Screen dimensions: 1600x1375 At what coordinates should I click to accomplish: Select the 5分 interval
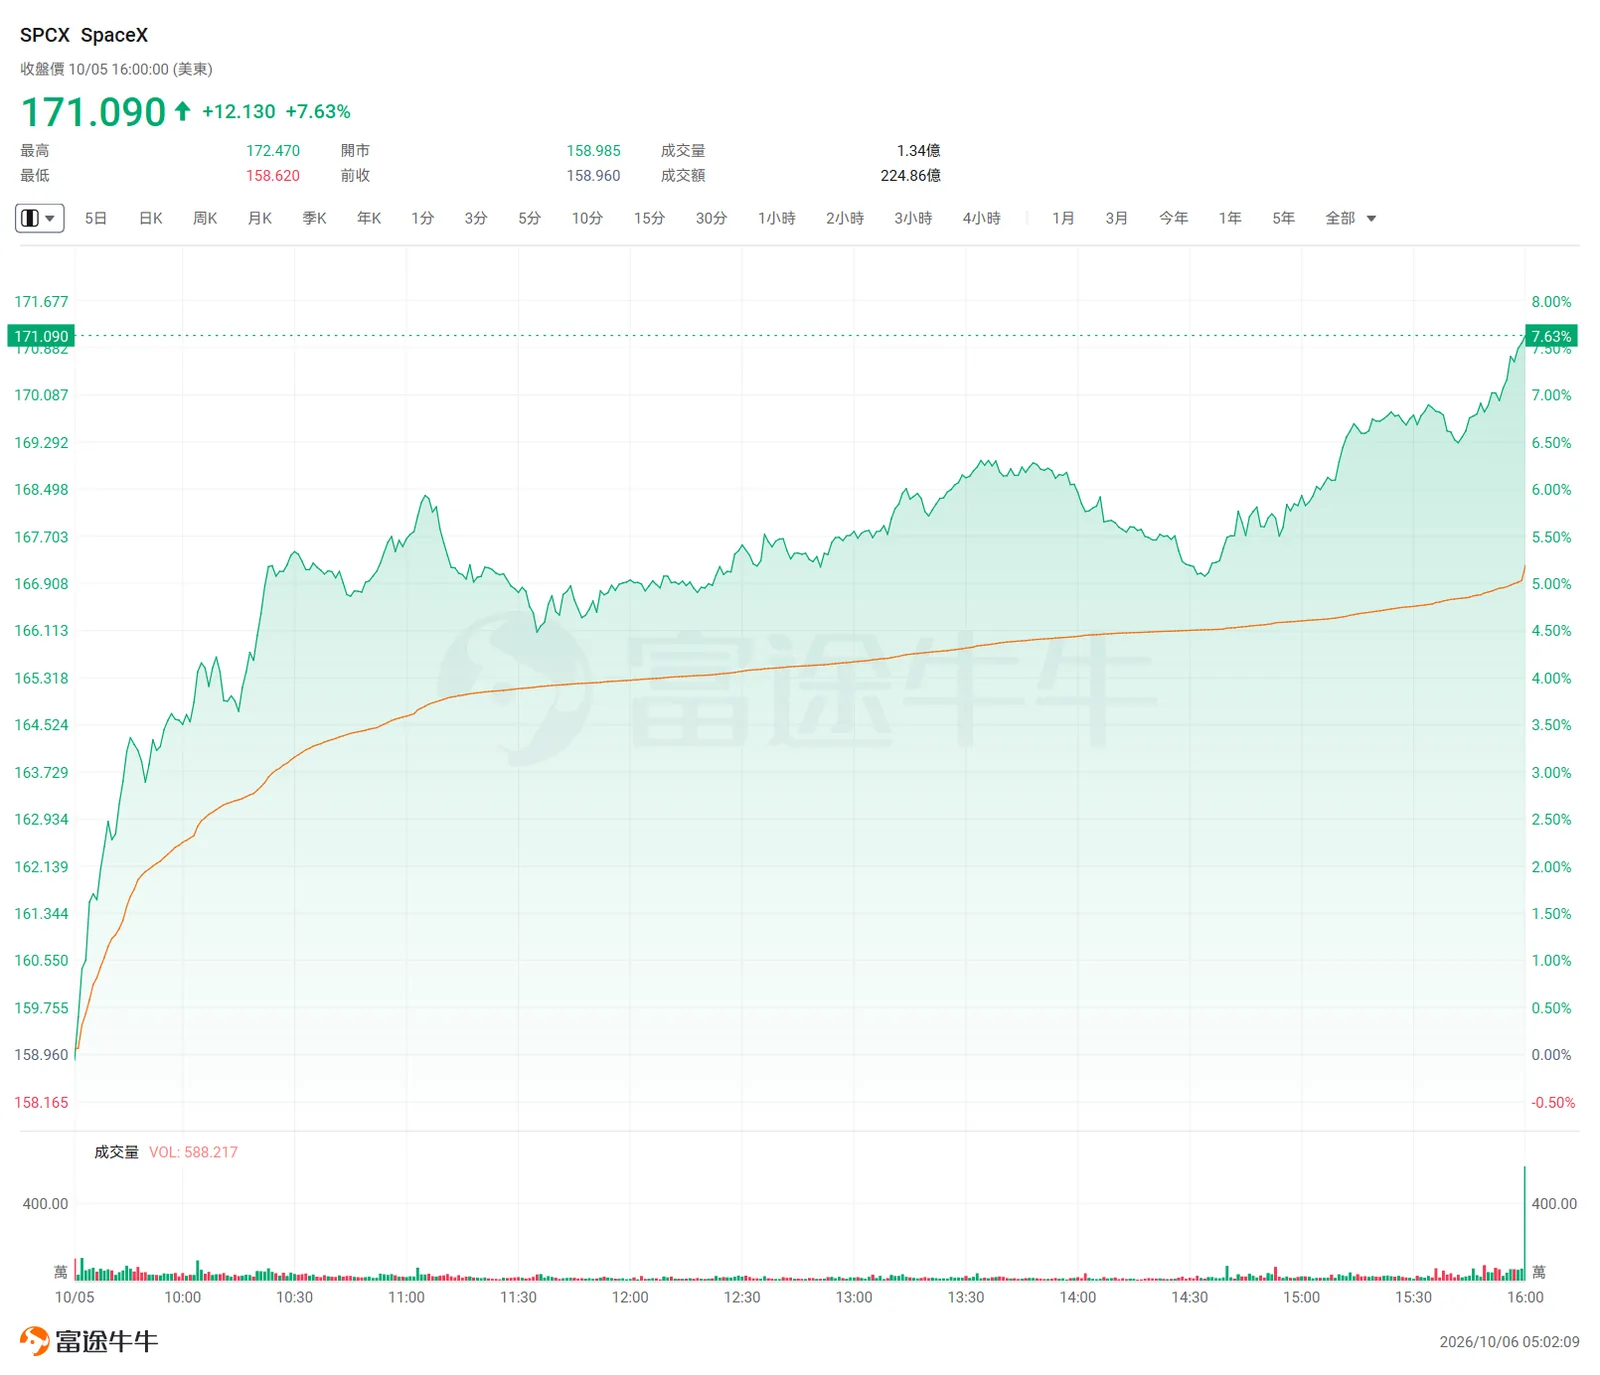(x=530, y=218)
